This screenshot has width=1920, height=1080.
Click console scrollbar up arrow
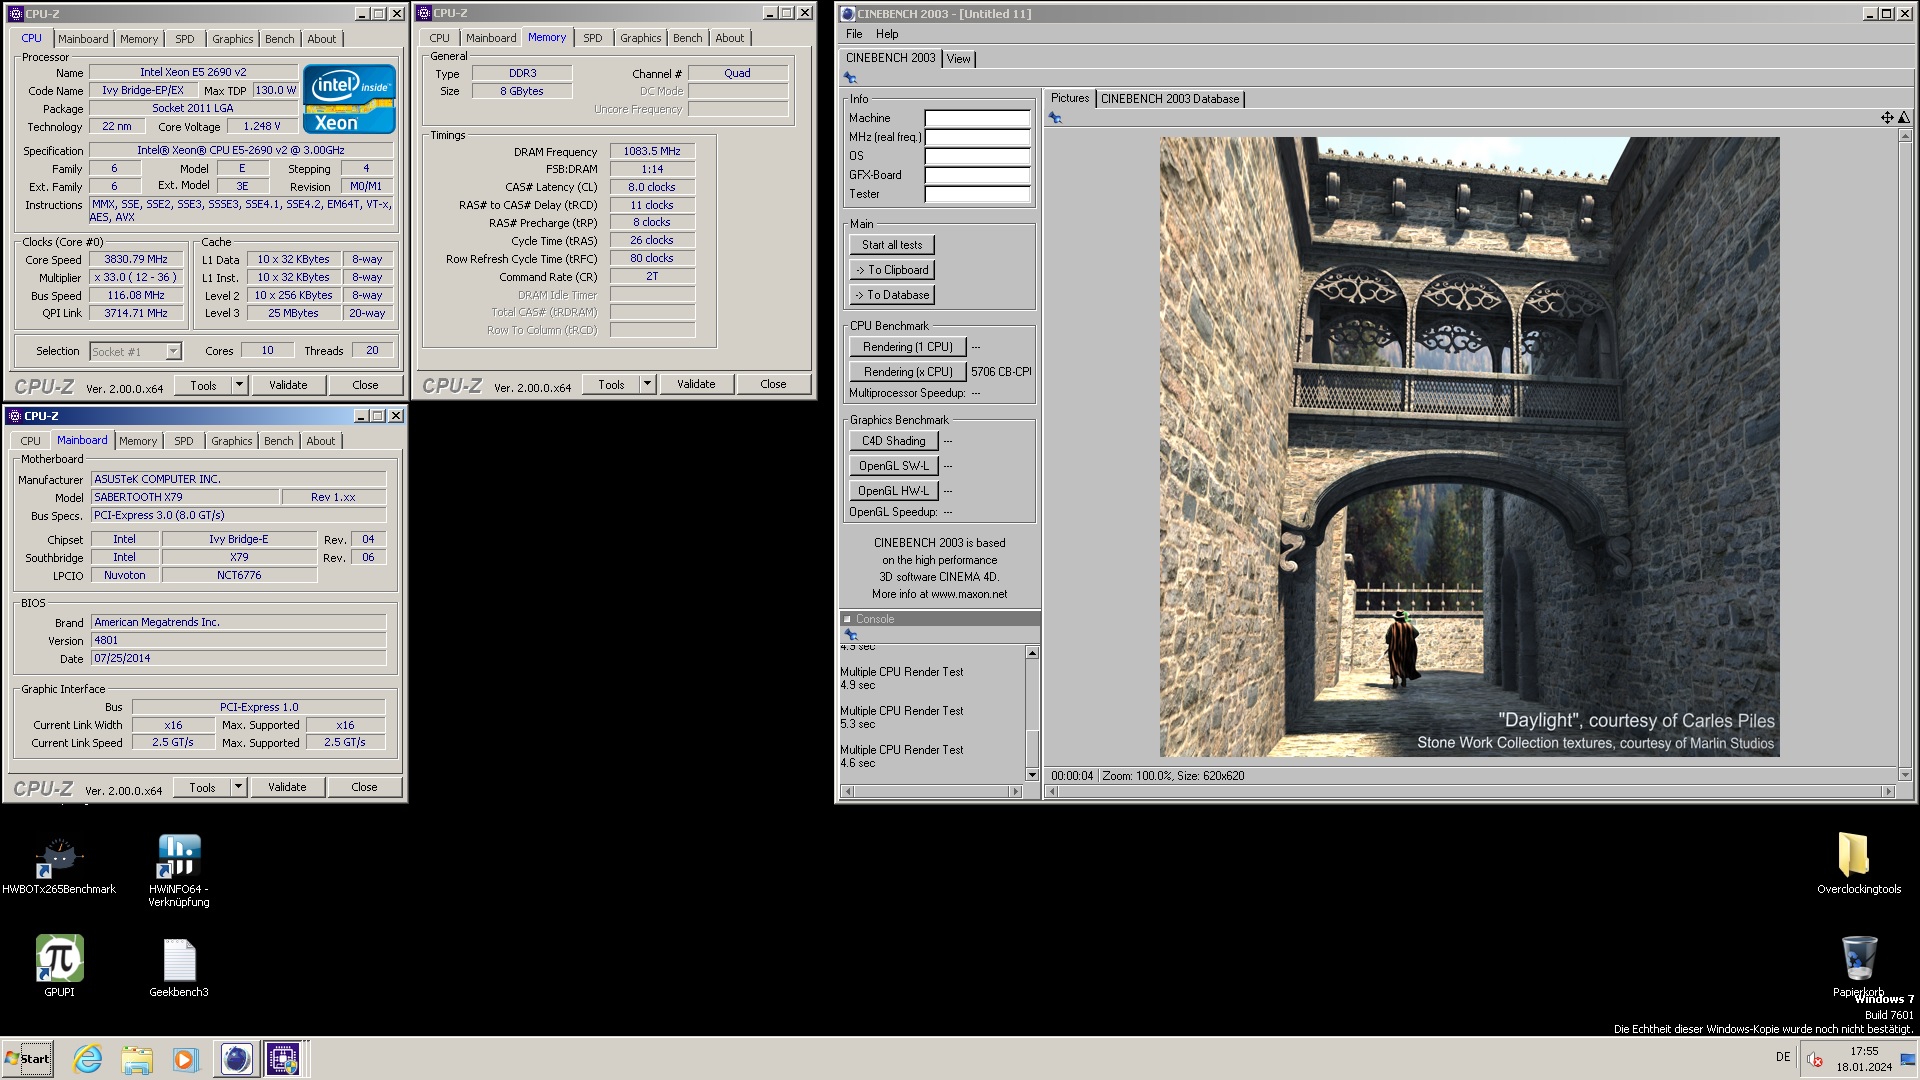click(1032, 653)
